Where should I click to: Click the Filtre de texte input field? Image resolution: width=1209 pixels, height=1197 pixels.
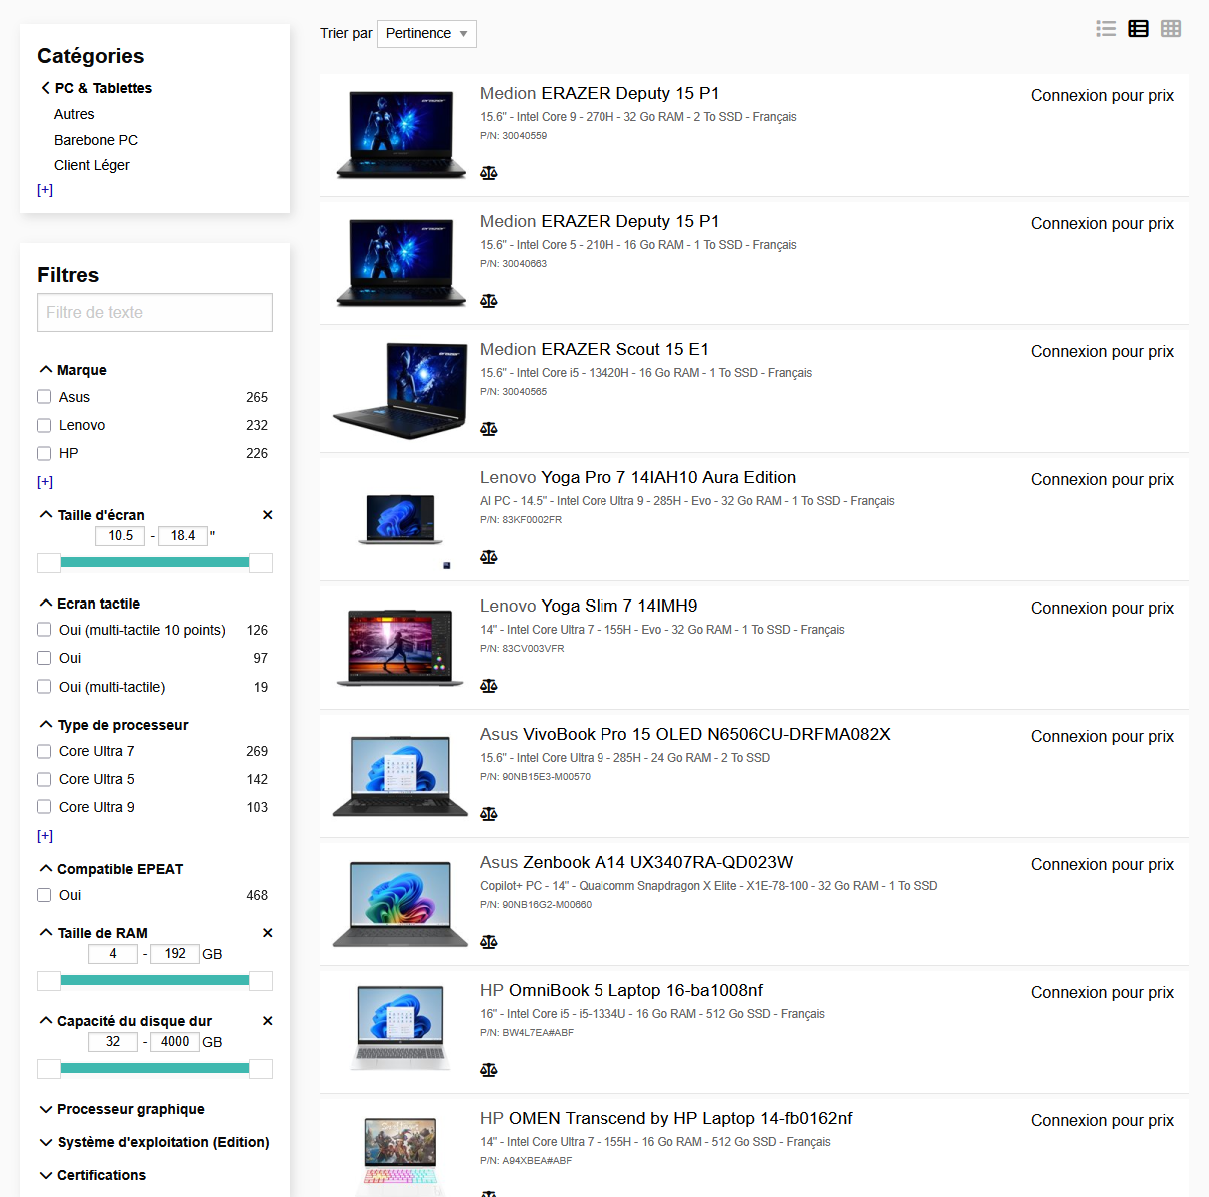[155, 313]
